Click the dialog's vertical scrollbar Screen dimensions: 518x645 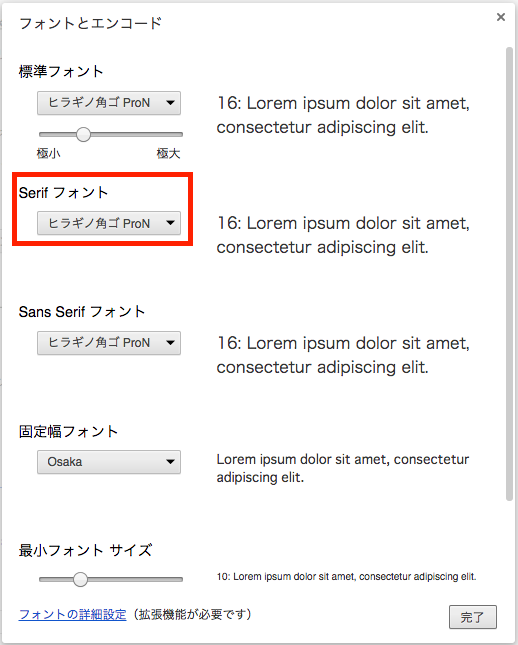tap(509, 274)
